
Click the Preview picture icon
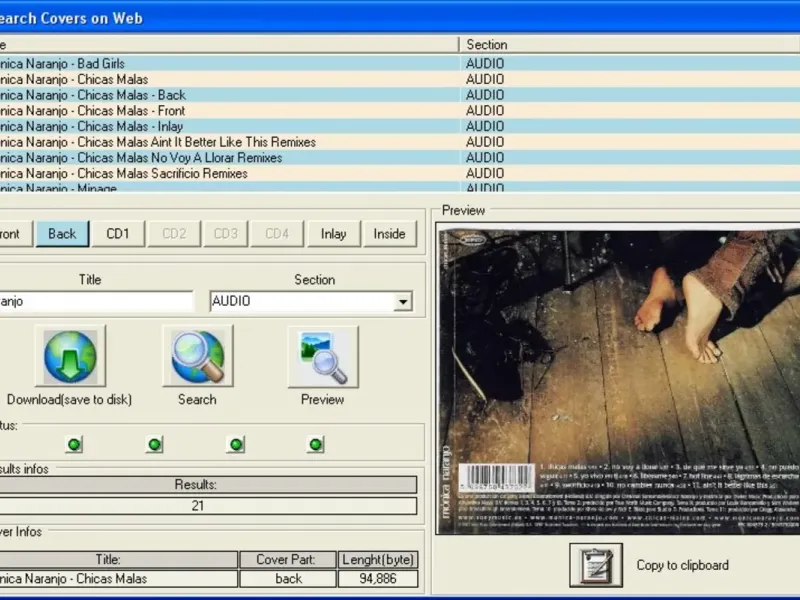(x=323, y=356)
